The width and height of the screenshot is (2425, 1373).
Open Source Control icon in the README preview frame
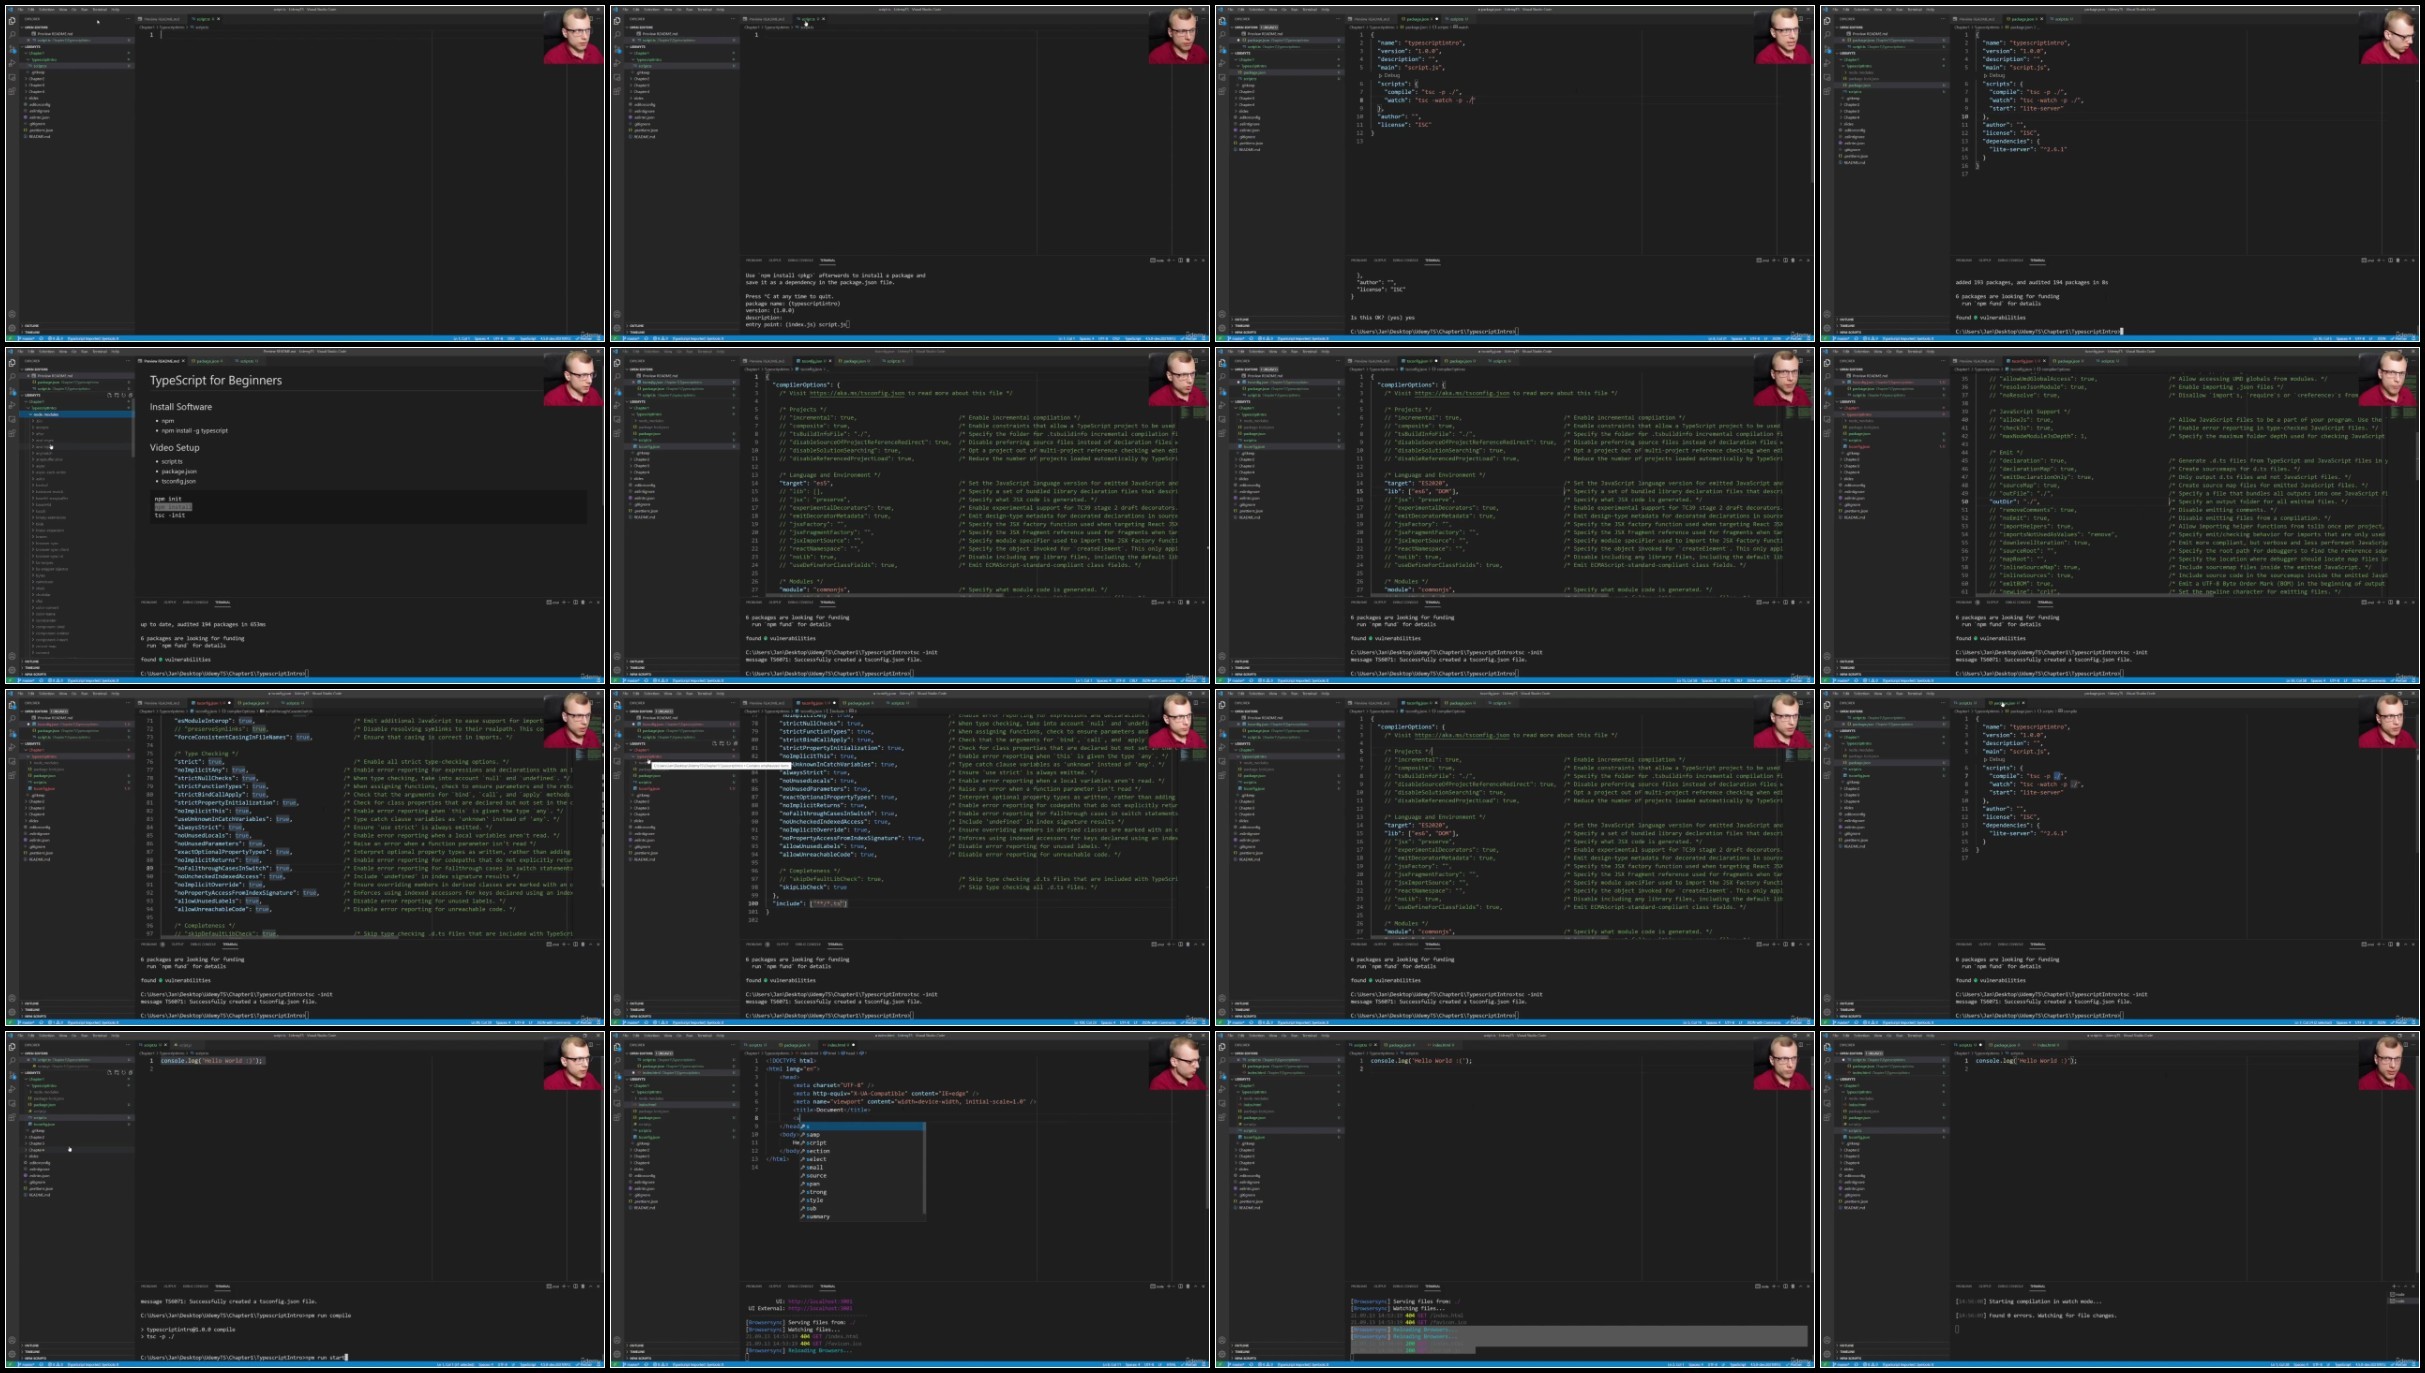click(x=13, y=391)
